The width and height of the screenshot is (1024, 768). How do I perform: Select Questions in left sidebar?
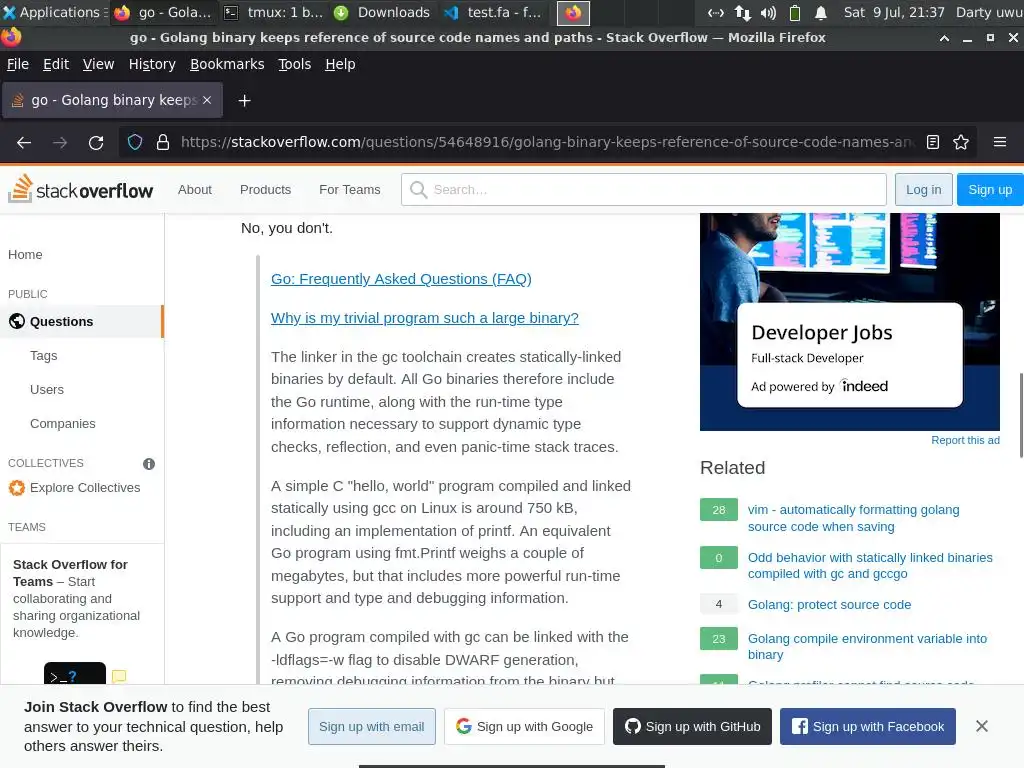click(x=82, y=321)
